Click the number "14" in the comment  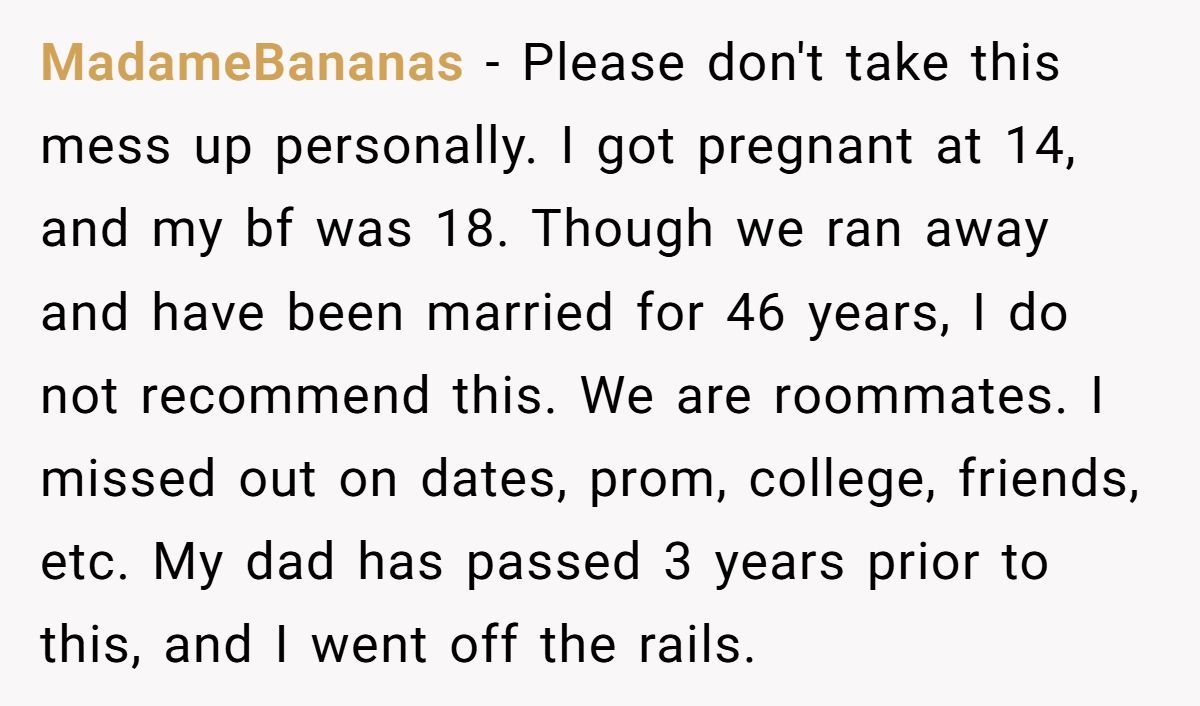point(1043,148)
